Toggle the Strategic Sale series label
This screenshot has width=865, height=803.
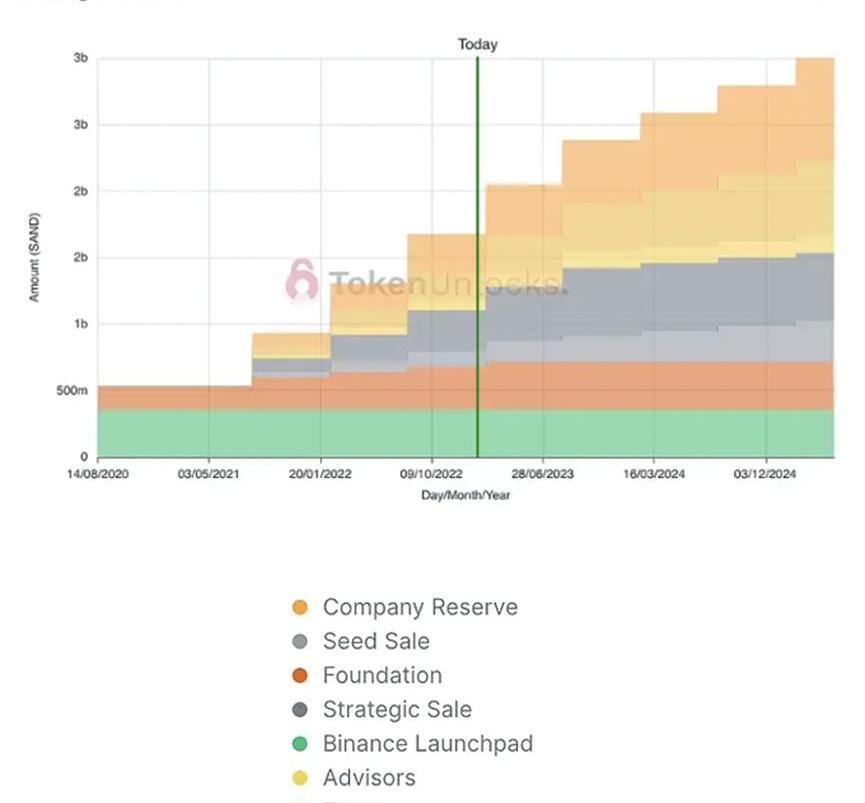398,710
